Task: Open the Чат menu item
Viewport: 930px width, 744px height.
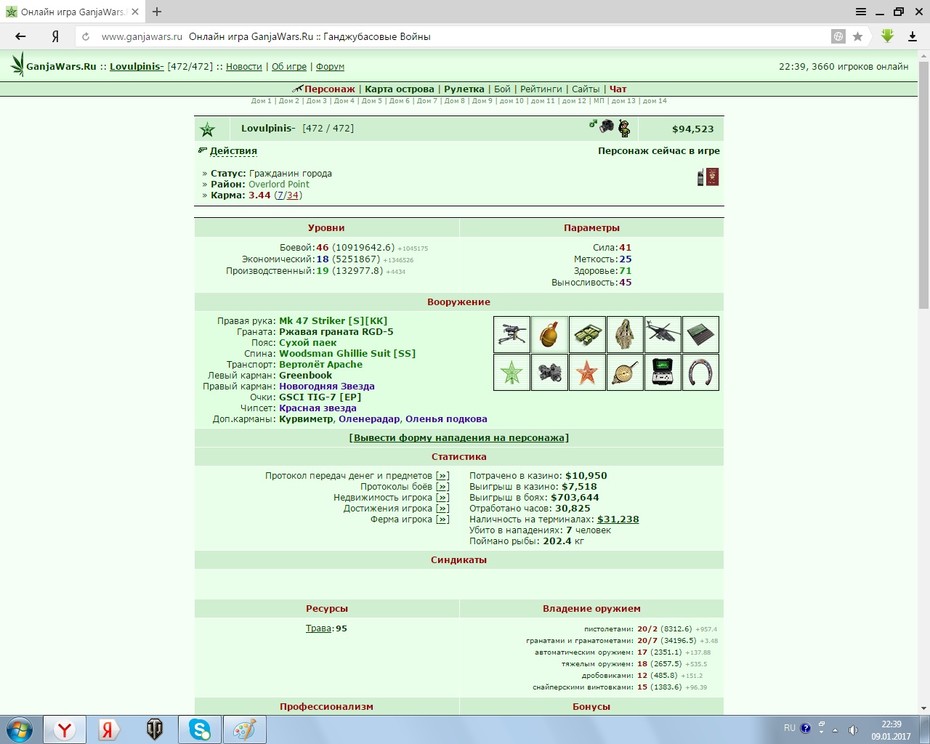Action: click(x=617, y=89)
